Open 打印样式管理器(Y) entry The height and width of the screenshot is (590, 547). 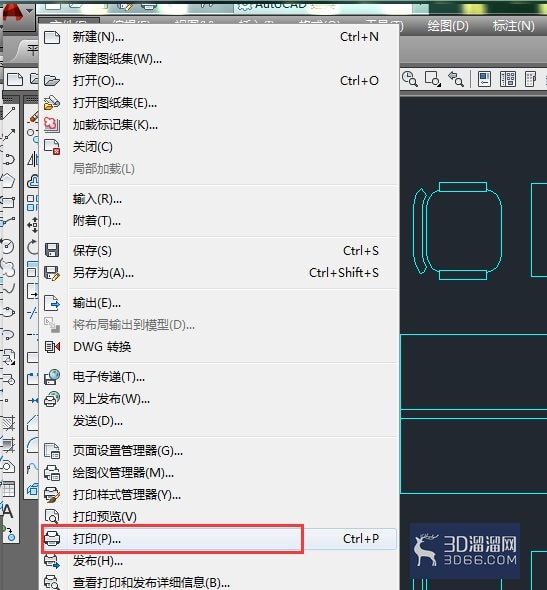[x=219, y=495]
